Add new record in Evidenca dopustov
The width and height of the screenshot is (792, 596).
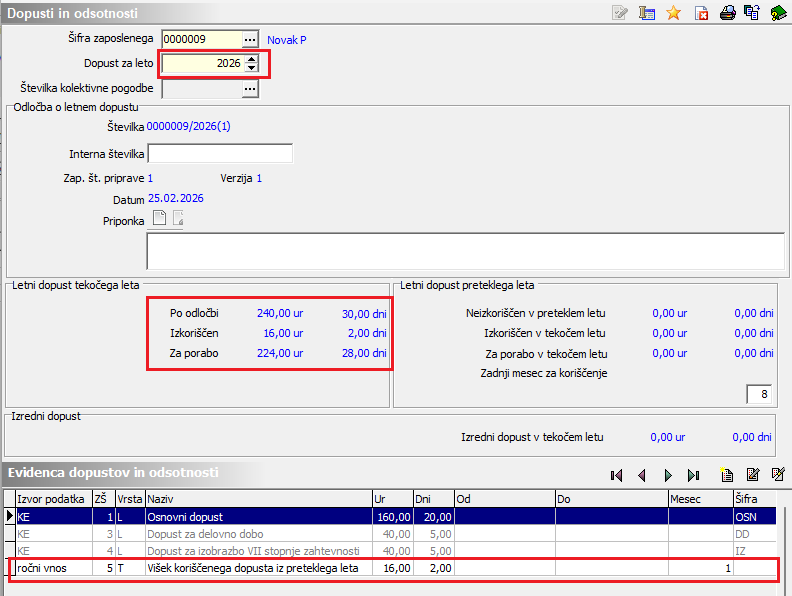[727, 475]
